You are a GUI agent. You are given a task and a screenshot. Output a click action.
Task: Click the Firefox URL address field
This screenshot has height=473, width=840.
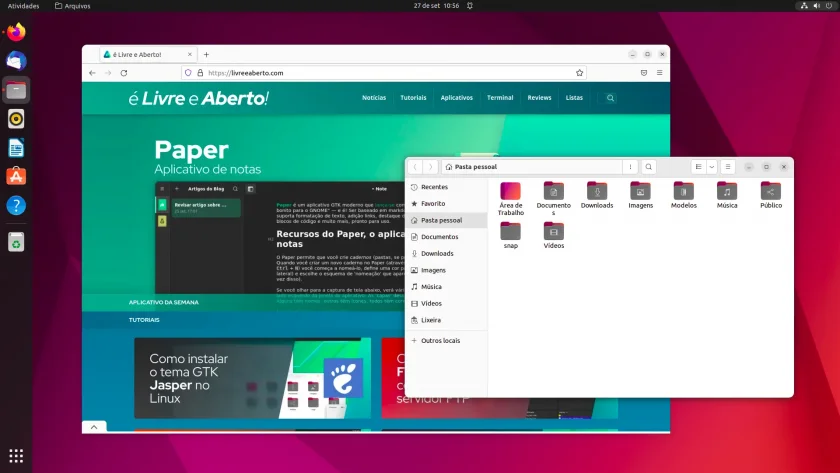(384, 73)
